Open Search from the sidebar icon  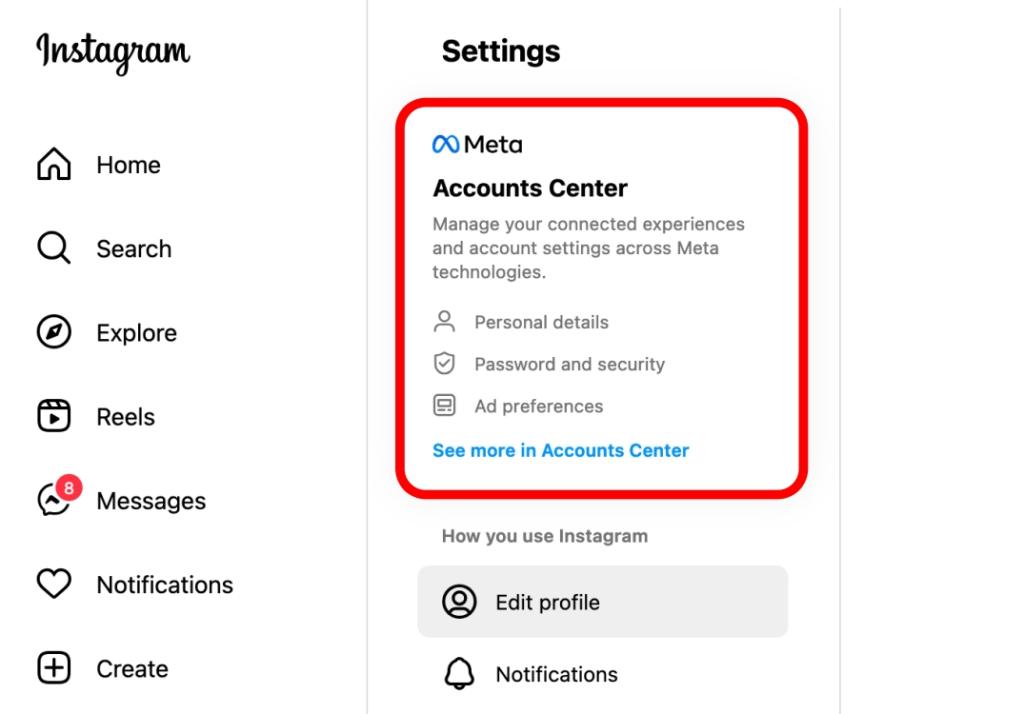[52, 248]
